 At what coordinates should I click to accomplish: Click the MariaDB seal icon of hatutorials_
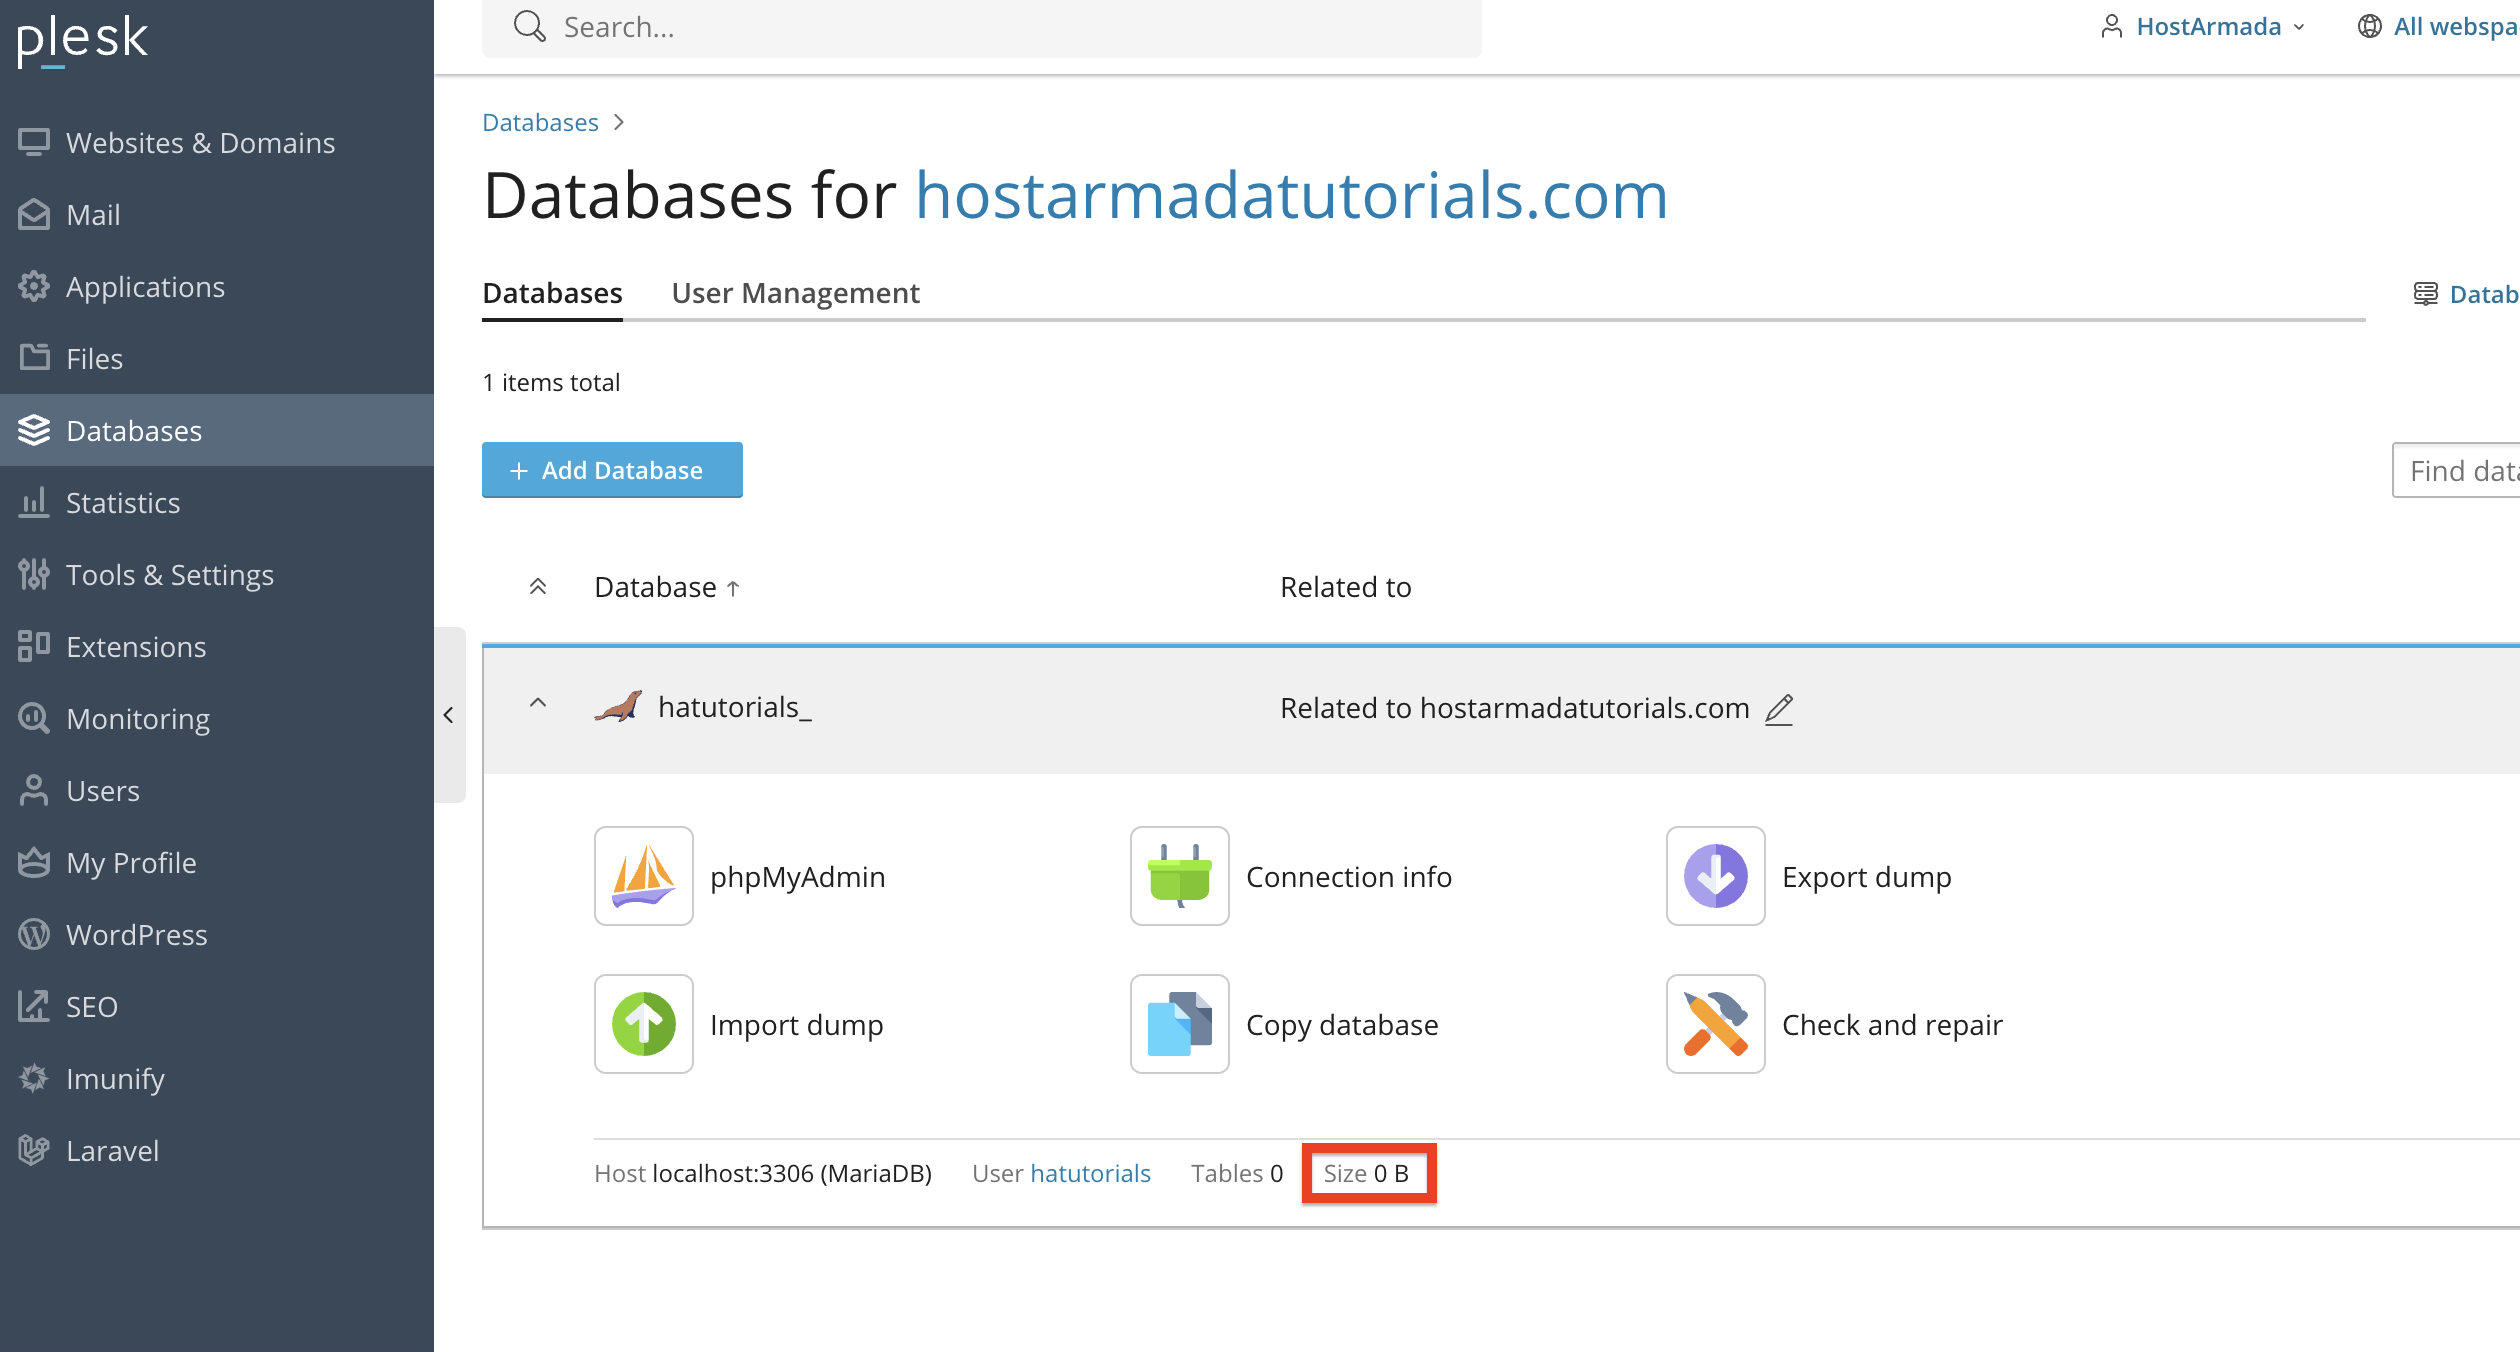pyautogui.click(x=618, y=707)
